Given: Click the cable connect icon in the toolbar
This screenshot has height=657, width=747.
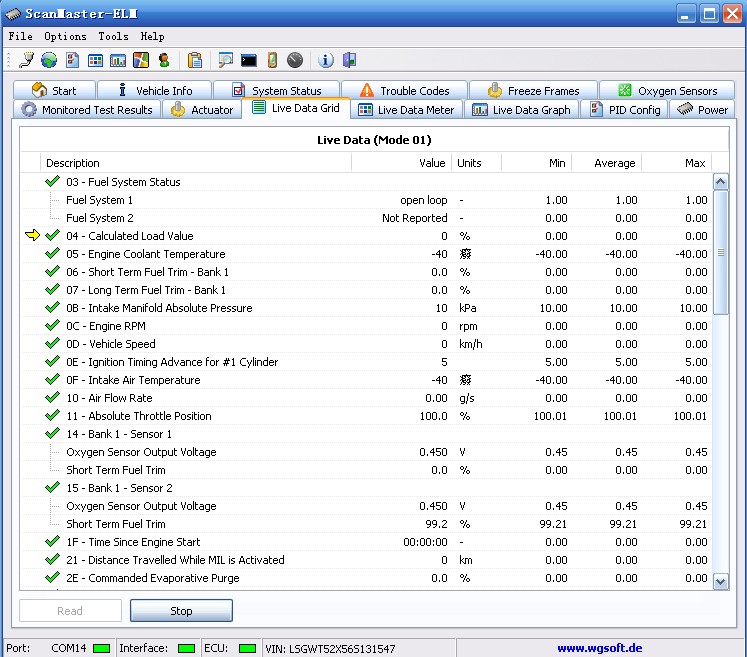Looking at the screenshot, I should click(x=27, y=60).
